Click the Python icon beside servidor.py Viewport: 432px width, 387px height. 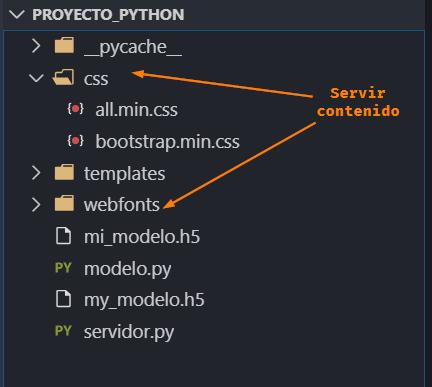pyautogui.click(x=63, y=330)
